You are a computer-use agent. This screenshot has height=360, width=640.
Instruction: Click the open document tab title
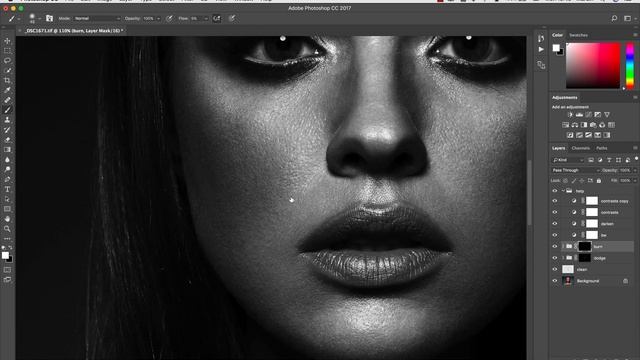point(74,31)
